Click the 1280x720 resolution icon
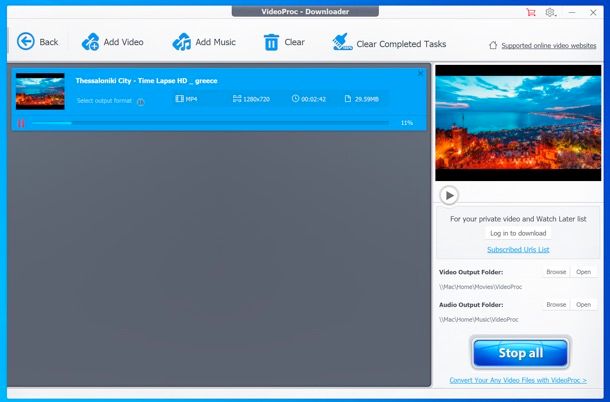The image size is (610, 402). 237,99
